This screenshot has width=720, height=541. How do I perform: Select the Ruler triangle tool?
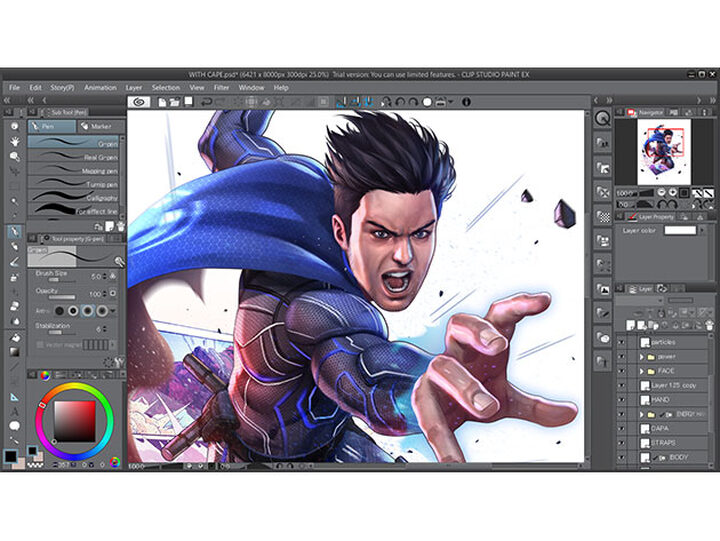click(15, 396)
